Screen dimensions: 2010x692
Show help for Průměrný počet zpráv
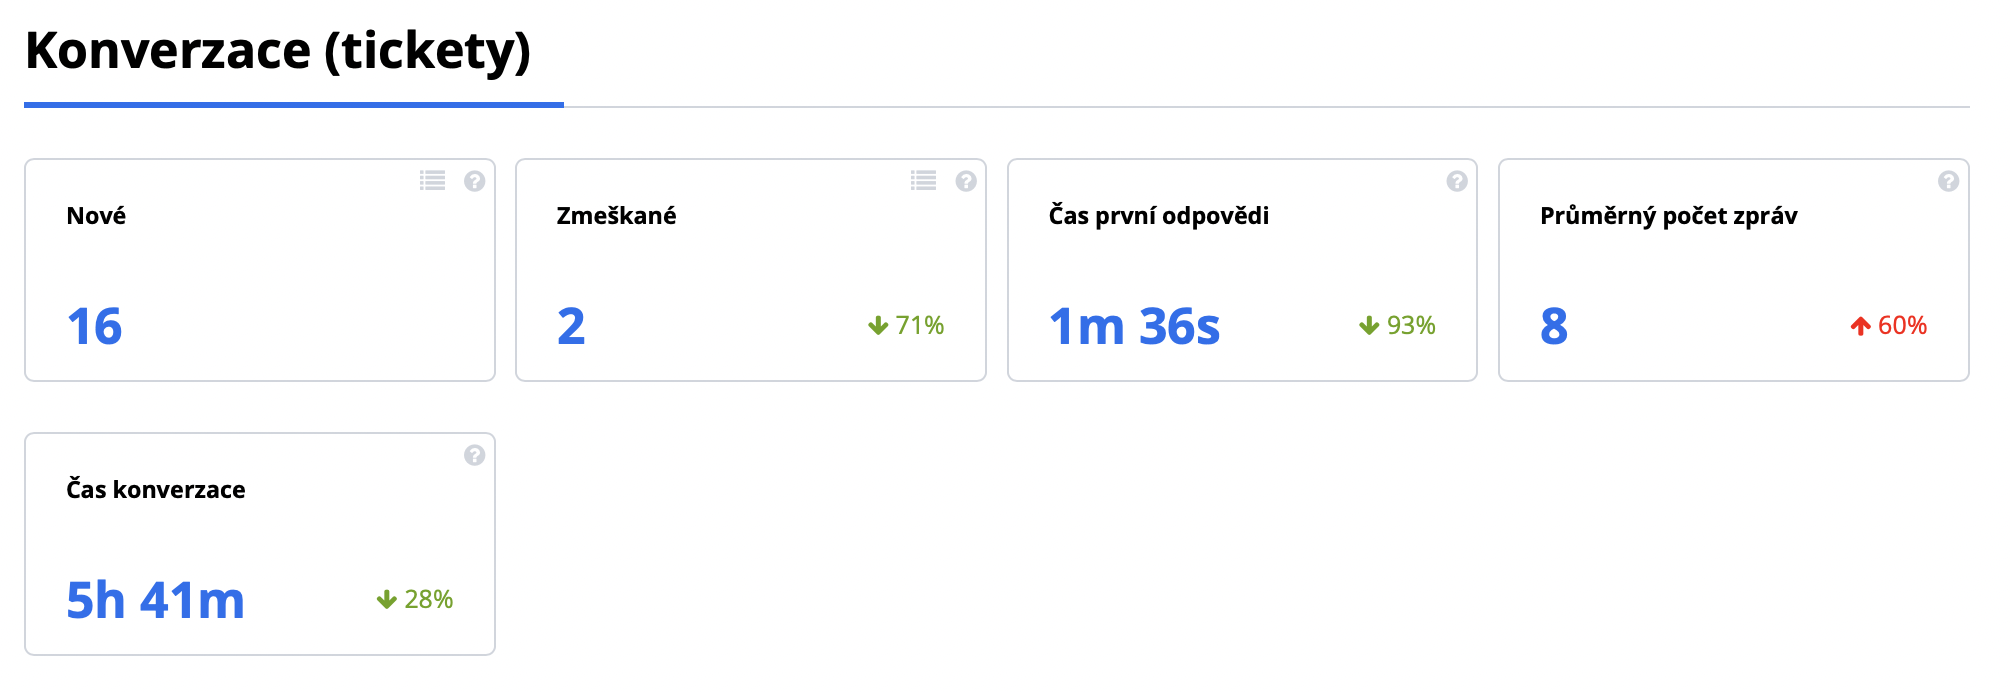tap(1948, 181)
